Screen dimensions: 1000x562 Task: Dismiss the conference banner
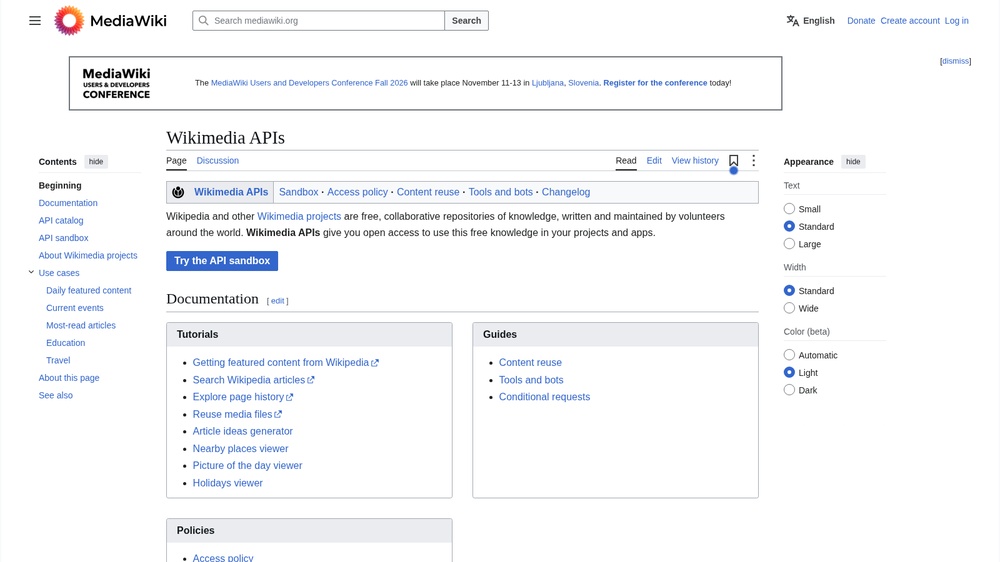955,61
